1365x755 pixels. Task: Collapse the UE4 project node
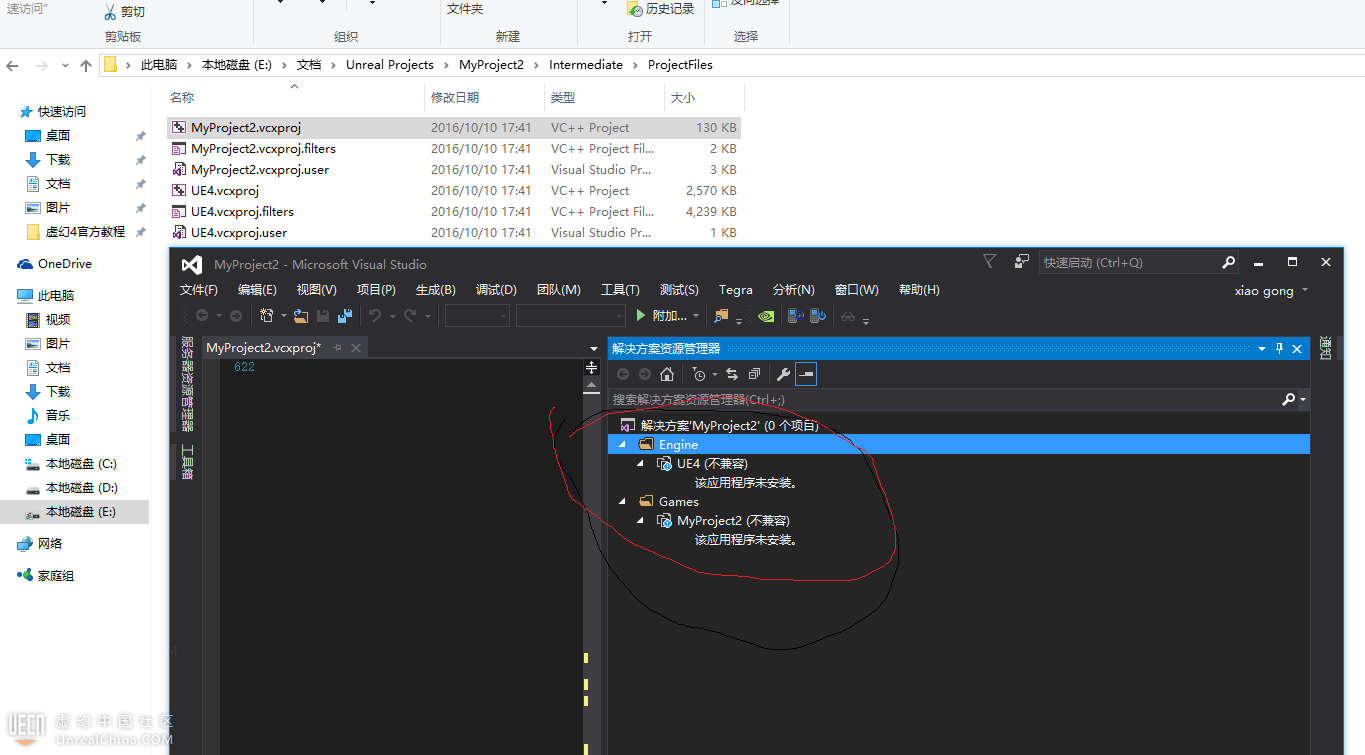coord(640,463)
